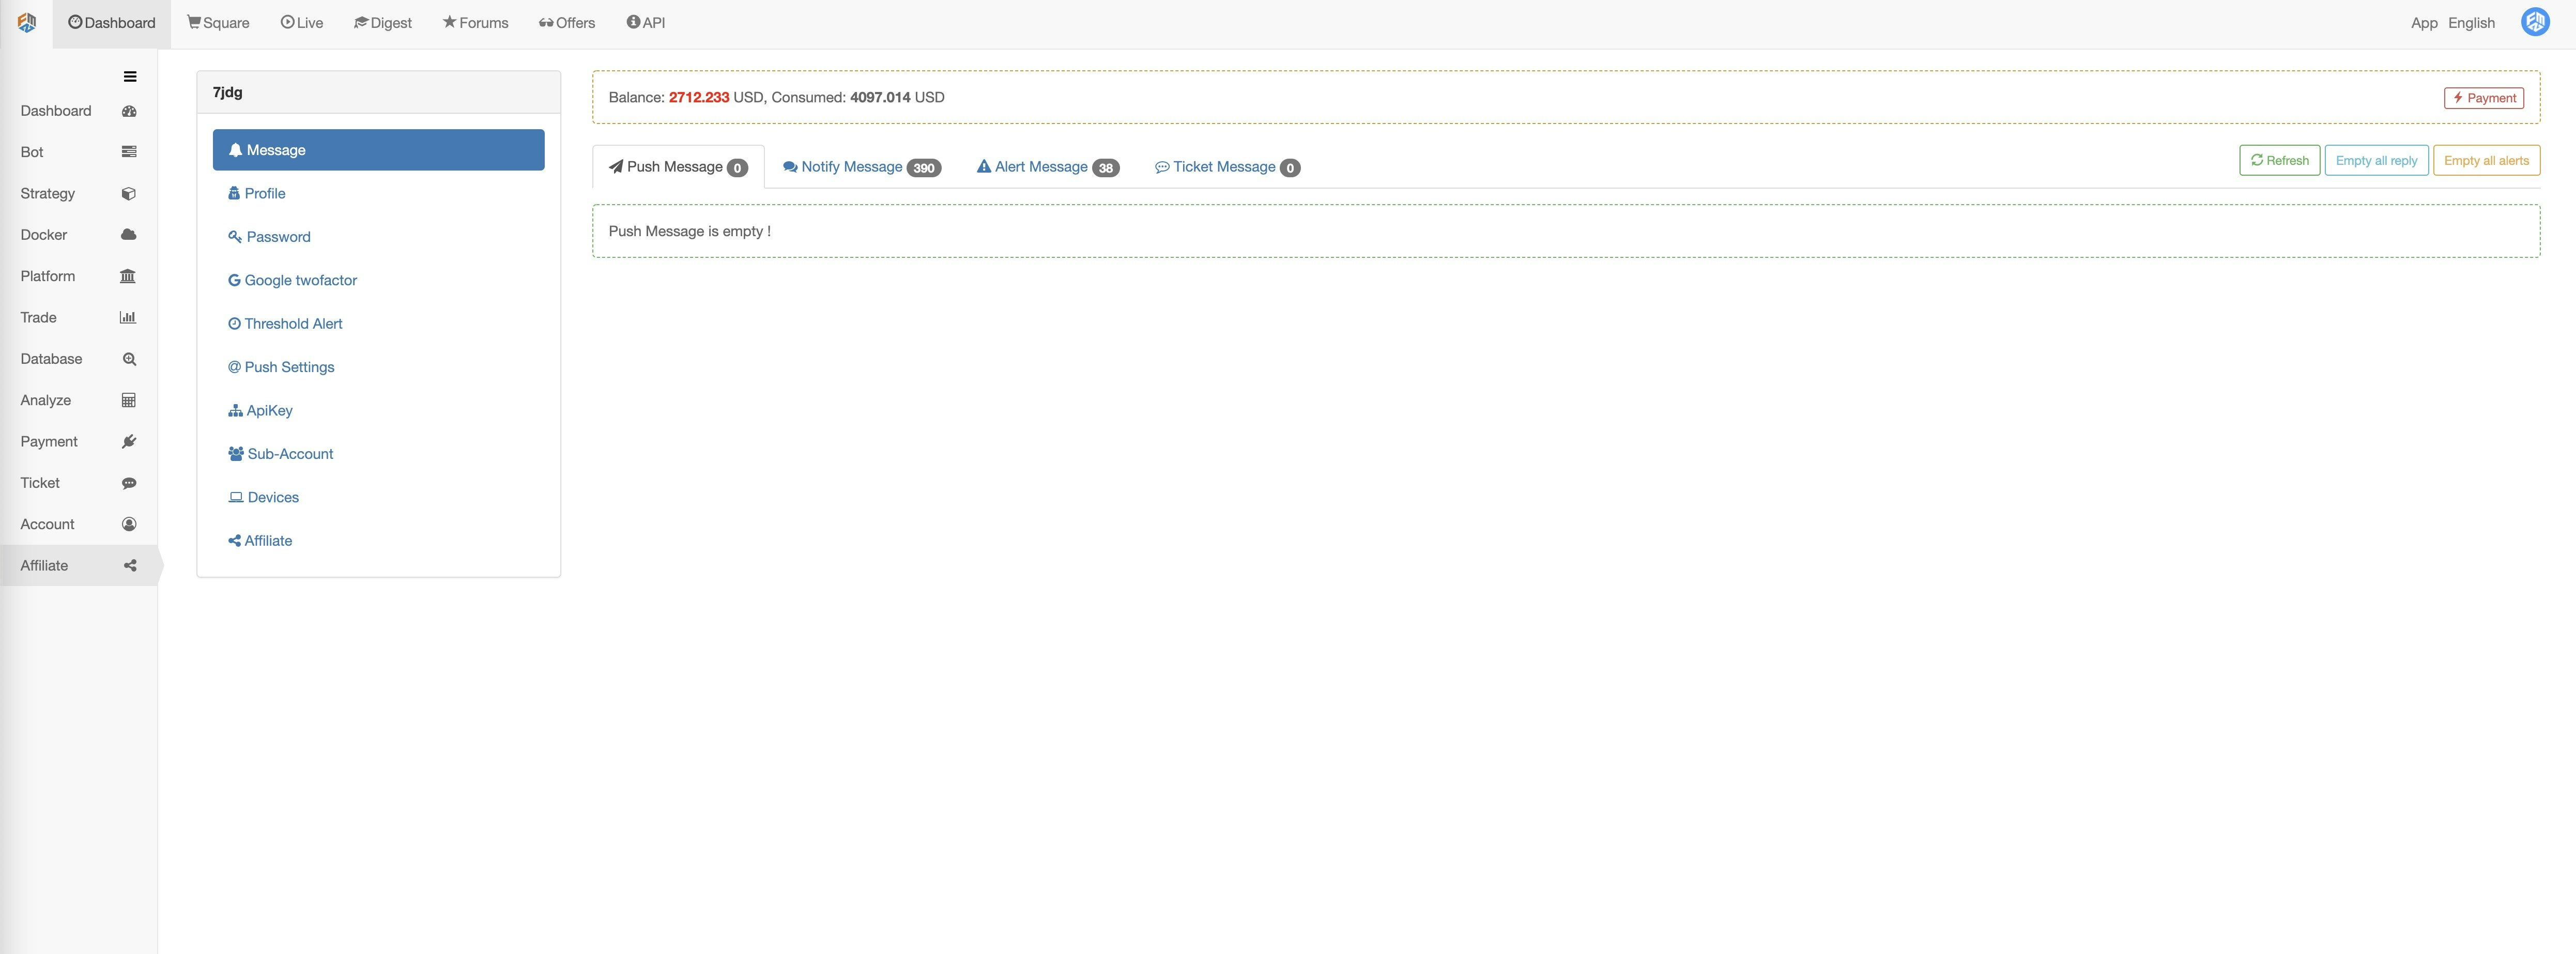Screen dimensions: 2576x954
Task: Open API in the top navigation
Action: click(x=646, y=23)
